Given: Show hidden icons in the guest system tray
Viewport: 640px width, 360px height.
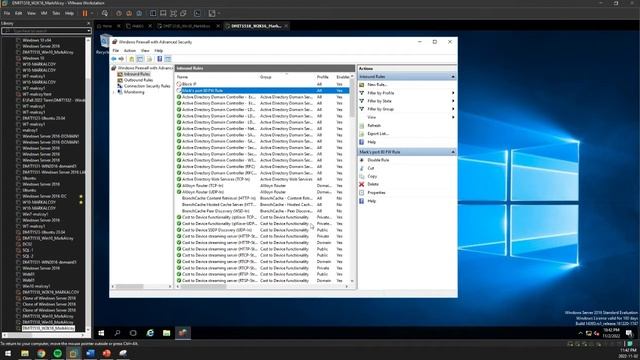Looking at the screenshot, I should [580, 333].
